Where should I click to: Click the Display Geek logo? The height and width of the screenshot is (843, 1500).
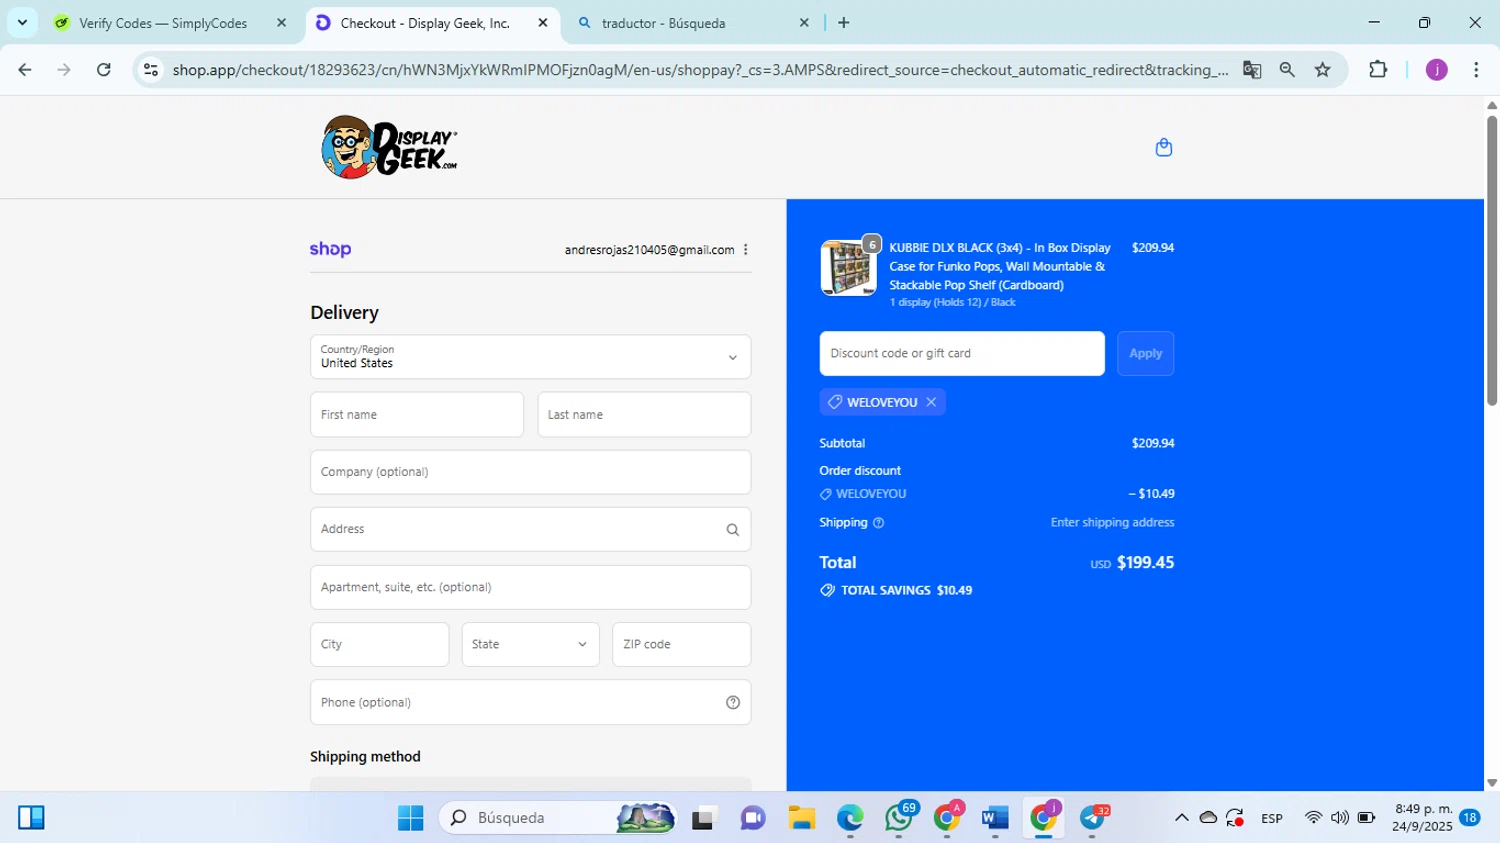coord(389,147)
